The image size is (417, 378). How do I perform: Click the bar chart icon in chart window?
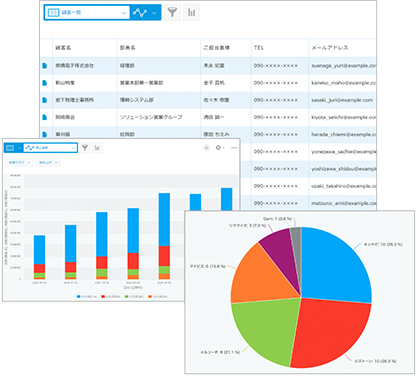point(97,148)
